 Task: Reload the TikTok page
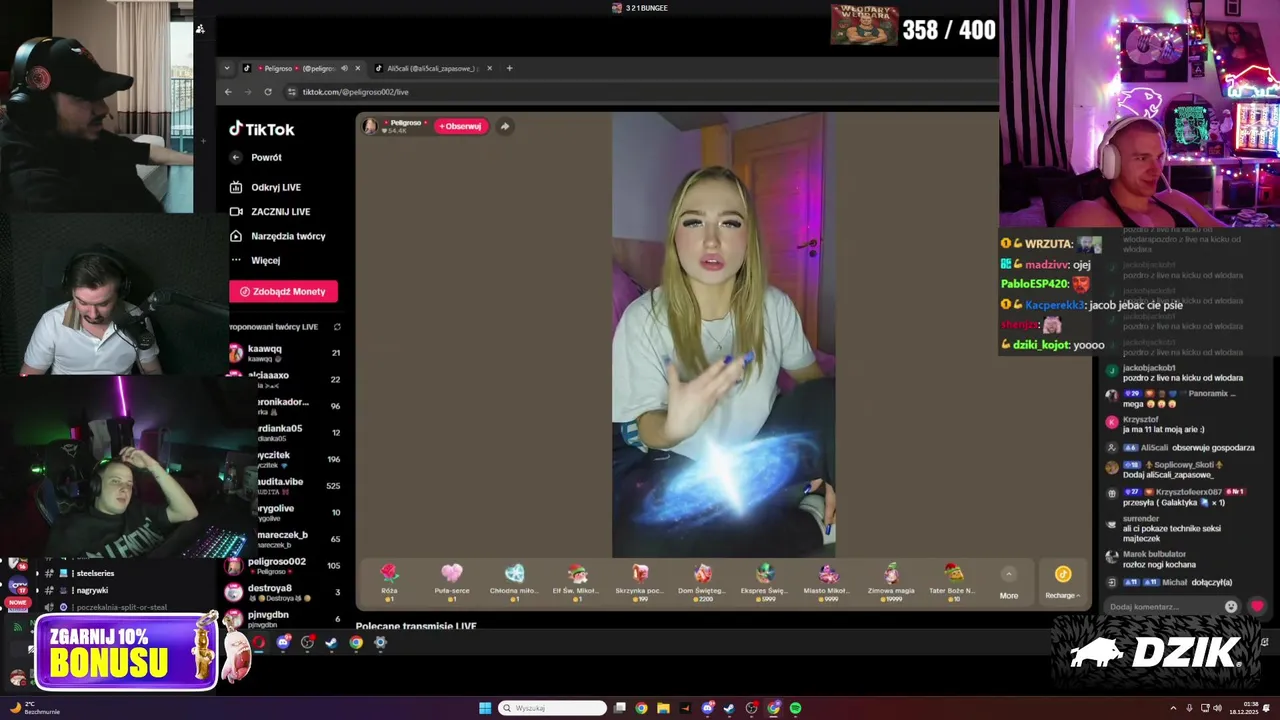[268, 92]
